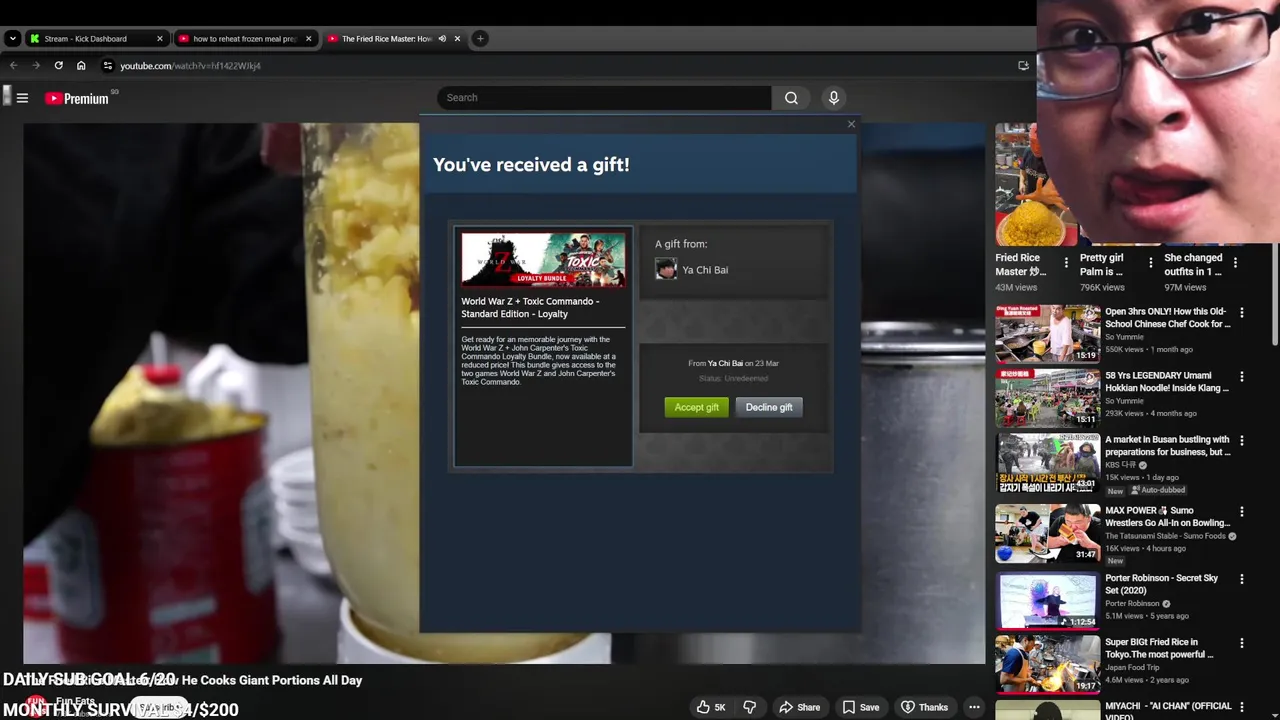Go to YouTube Premium home logo
The width and height of the screenshot is (1280, 720).
(x=77, y=98)
